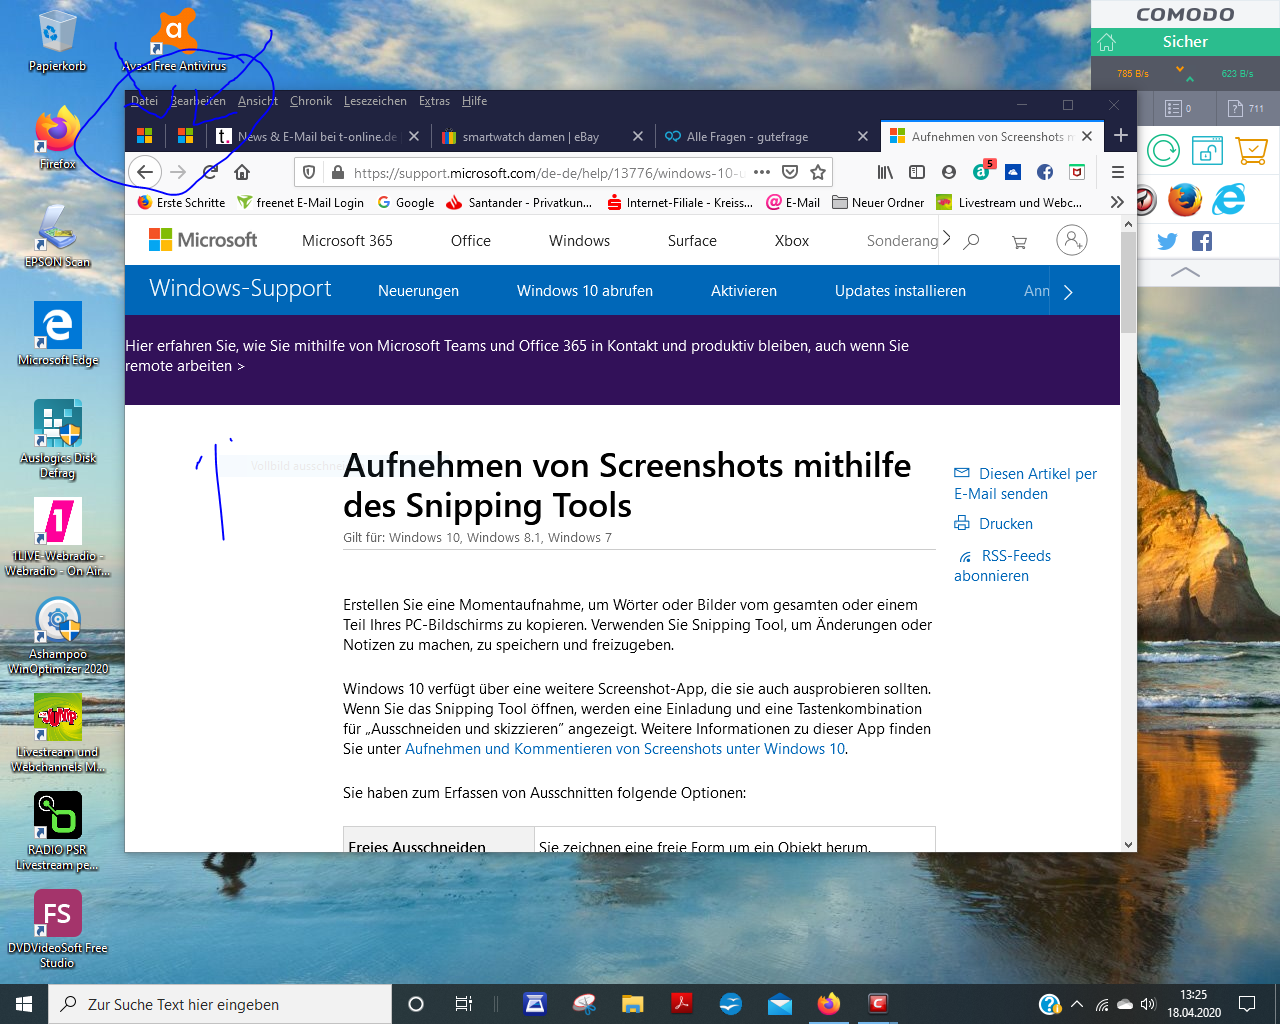This screenshot has width=1280, height=1024.
Task: Open the volume icon in system tray
Action: tap(1148, 1004)
